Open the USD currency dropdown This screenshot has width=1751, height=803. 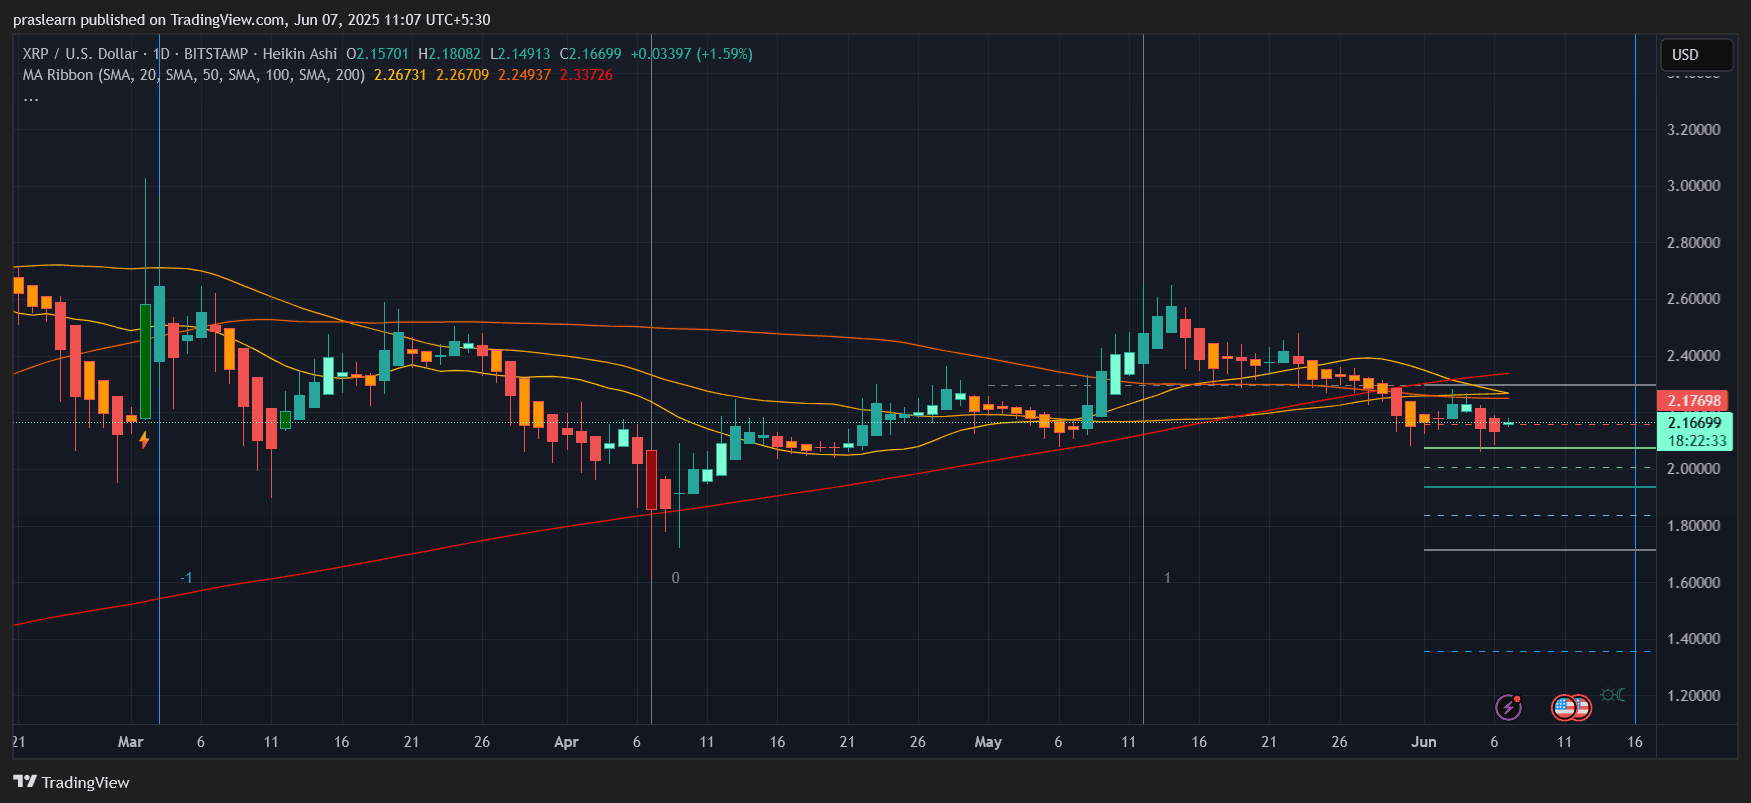[x=1696, y=55]
